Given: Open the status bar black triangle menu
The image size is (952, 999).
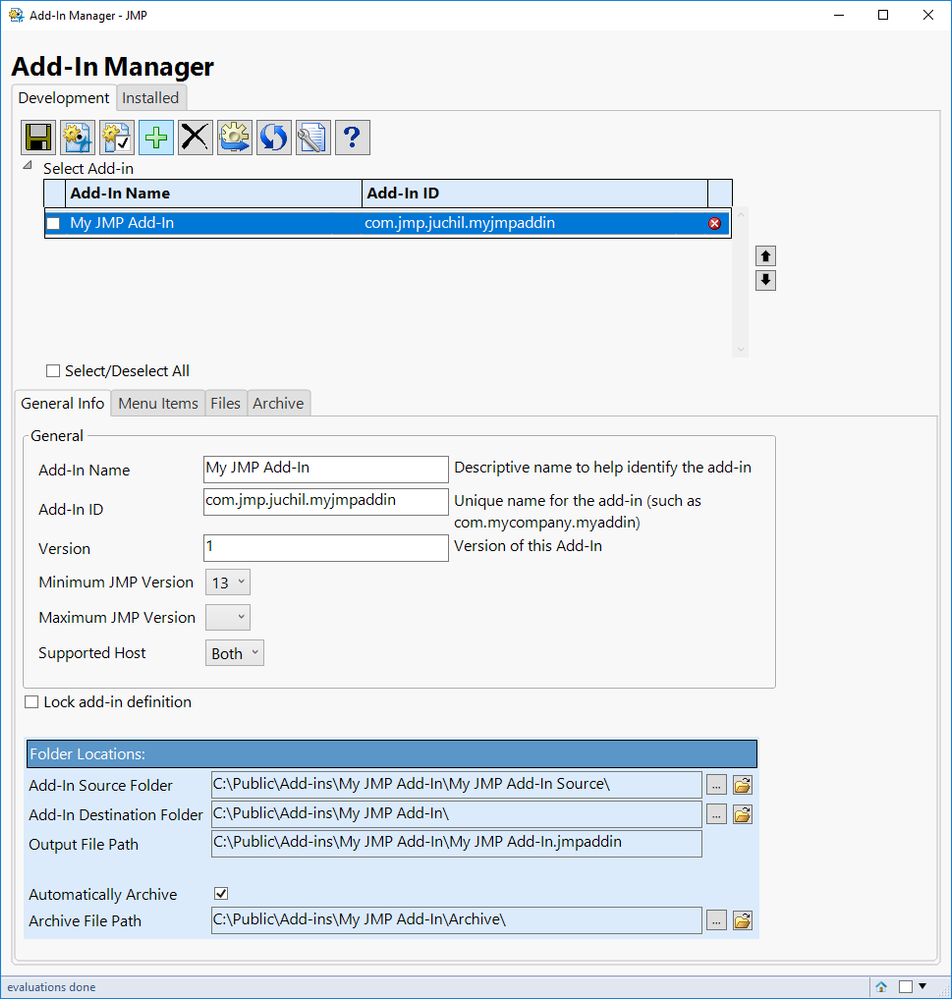Looking at the screenshot, I should pos(923,986).
